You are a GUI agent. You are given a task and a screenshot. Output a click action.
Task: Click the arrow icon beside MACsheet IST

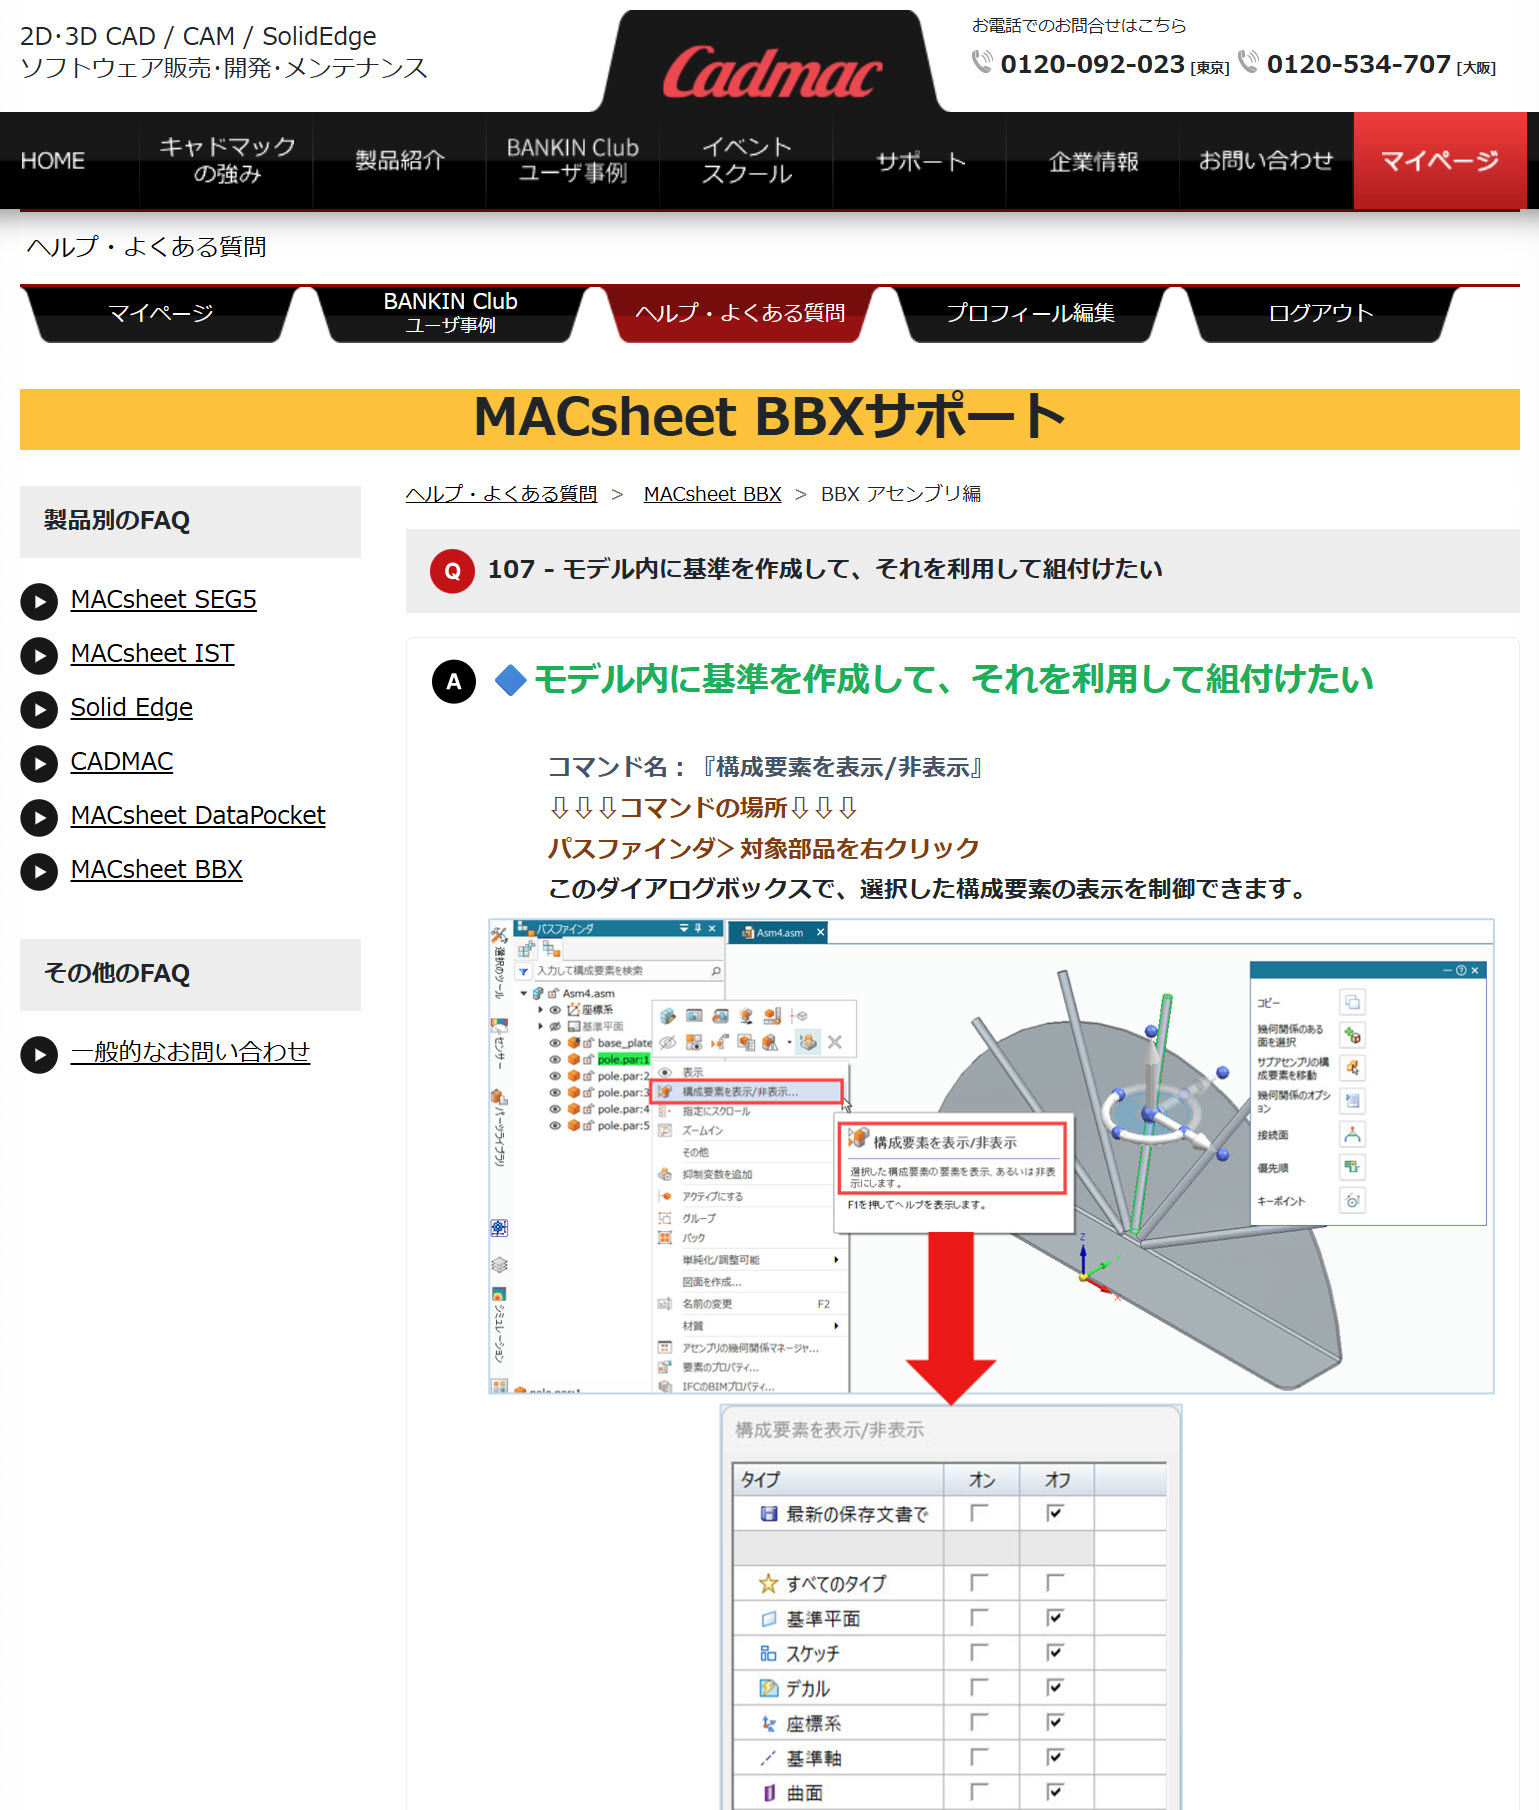point(39,655)
